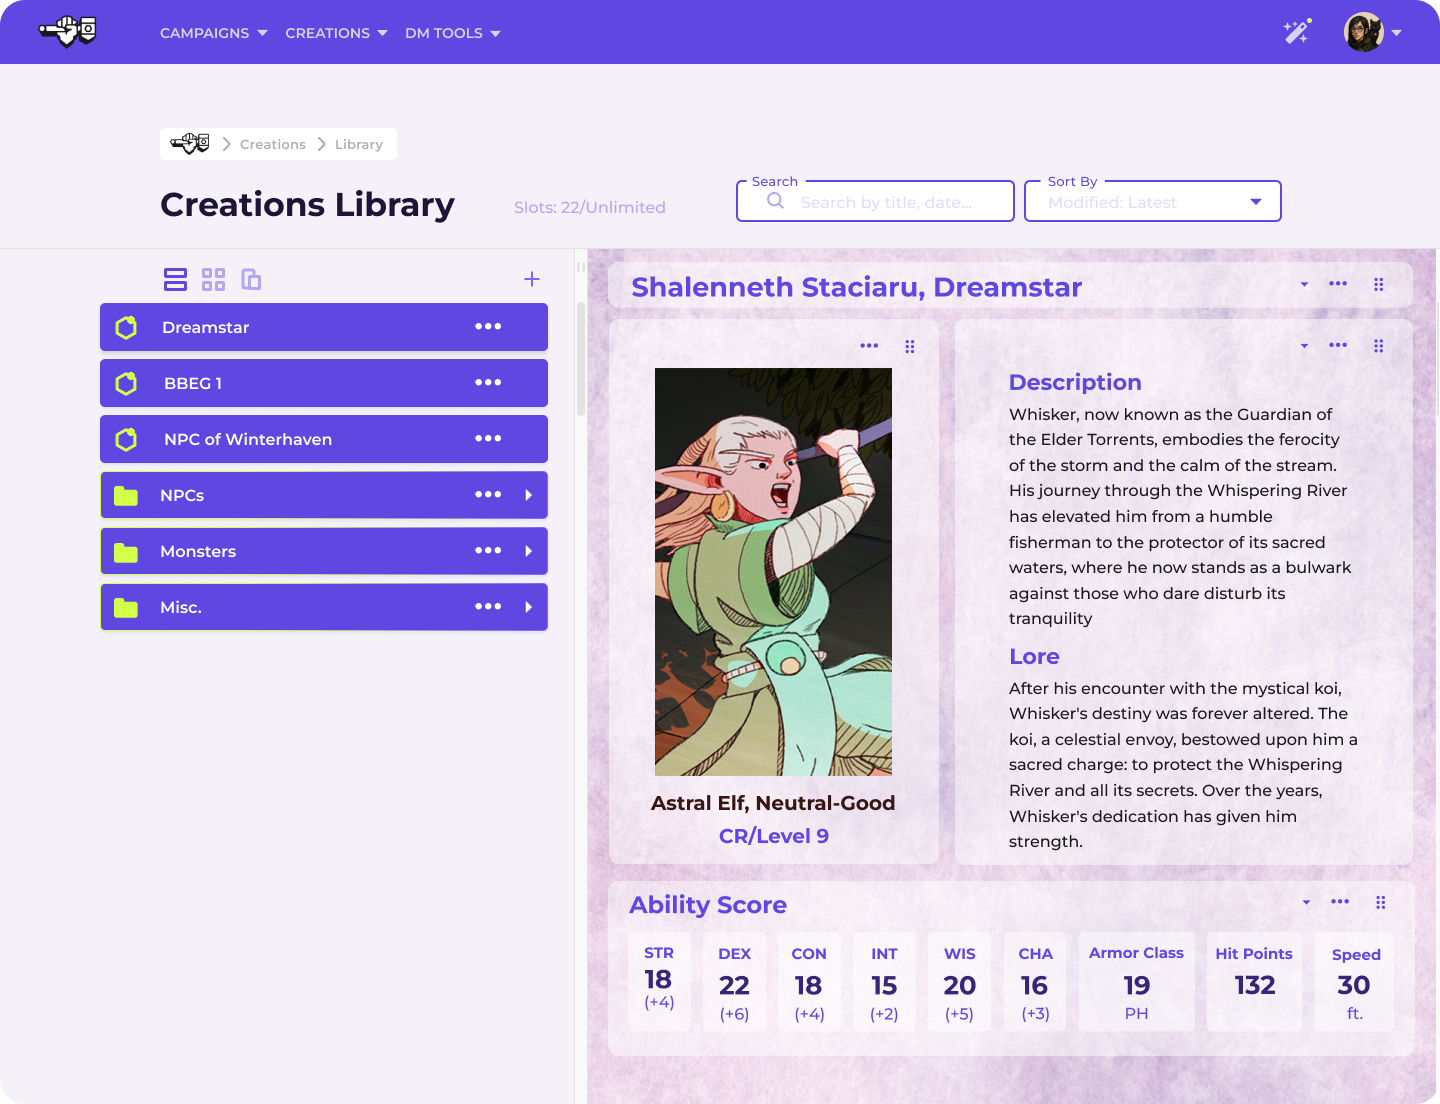The image size is (1440, 1104).
Task: Click the Astral Elf character portrait
Action: [773, 571]
